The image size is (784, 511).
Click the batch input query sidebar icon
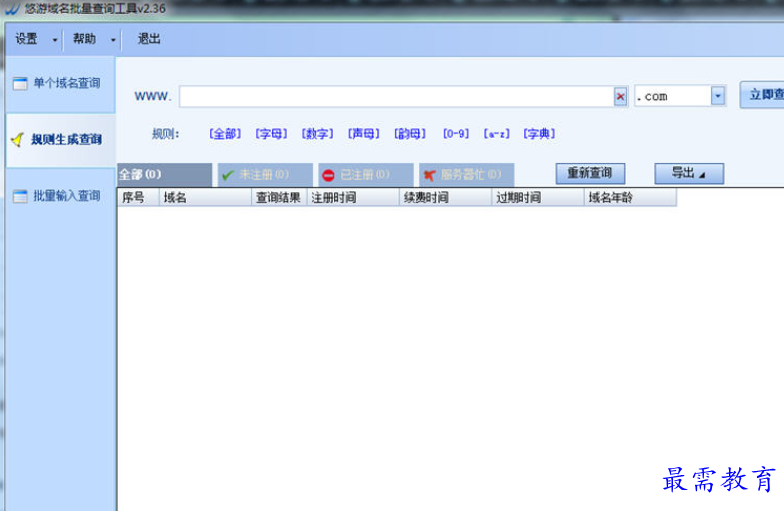(x=20, y=196)
